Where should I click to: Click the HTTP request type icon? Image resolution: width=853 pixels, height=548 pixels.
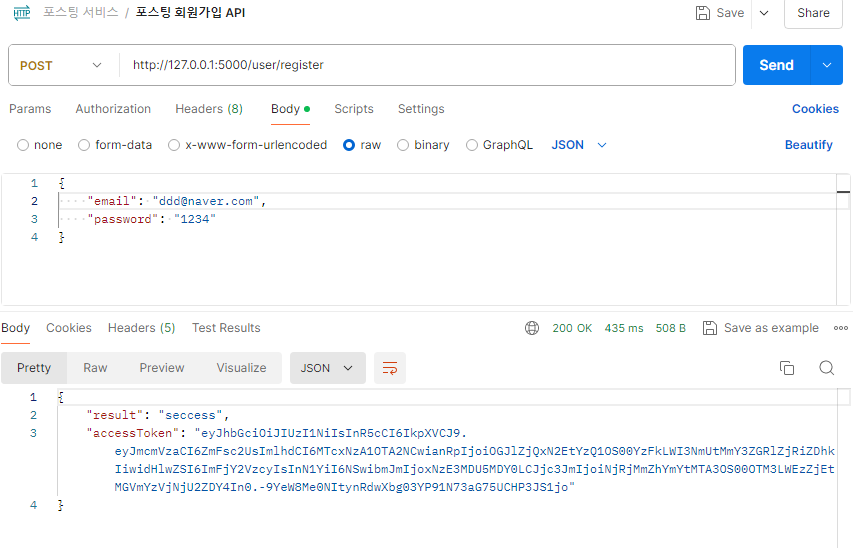[x=22, y=13]
